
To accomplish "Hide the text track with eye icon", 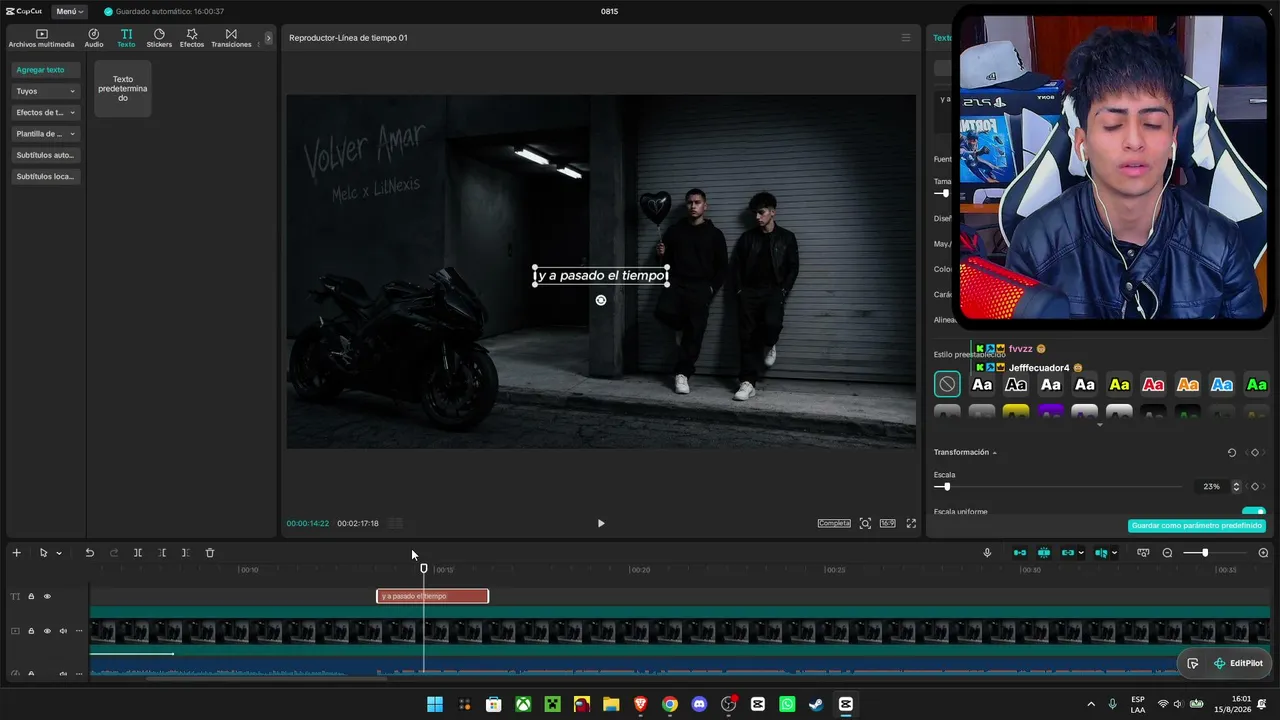I will [x=47, y=597].
